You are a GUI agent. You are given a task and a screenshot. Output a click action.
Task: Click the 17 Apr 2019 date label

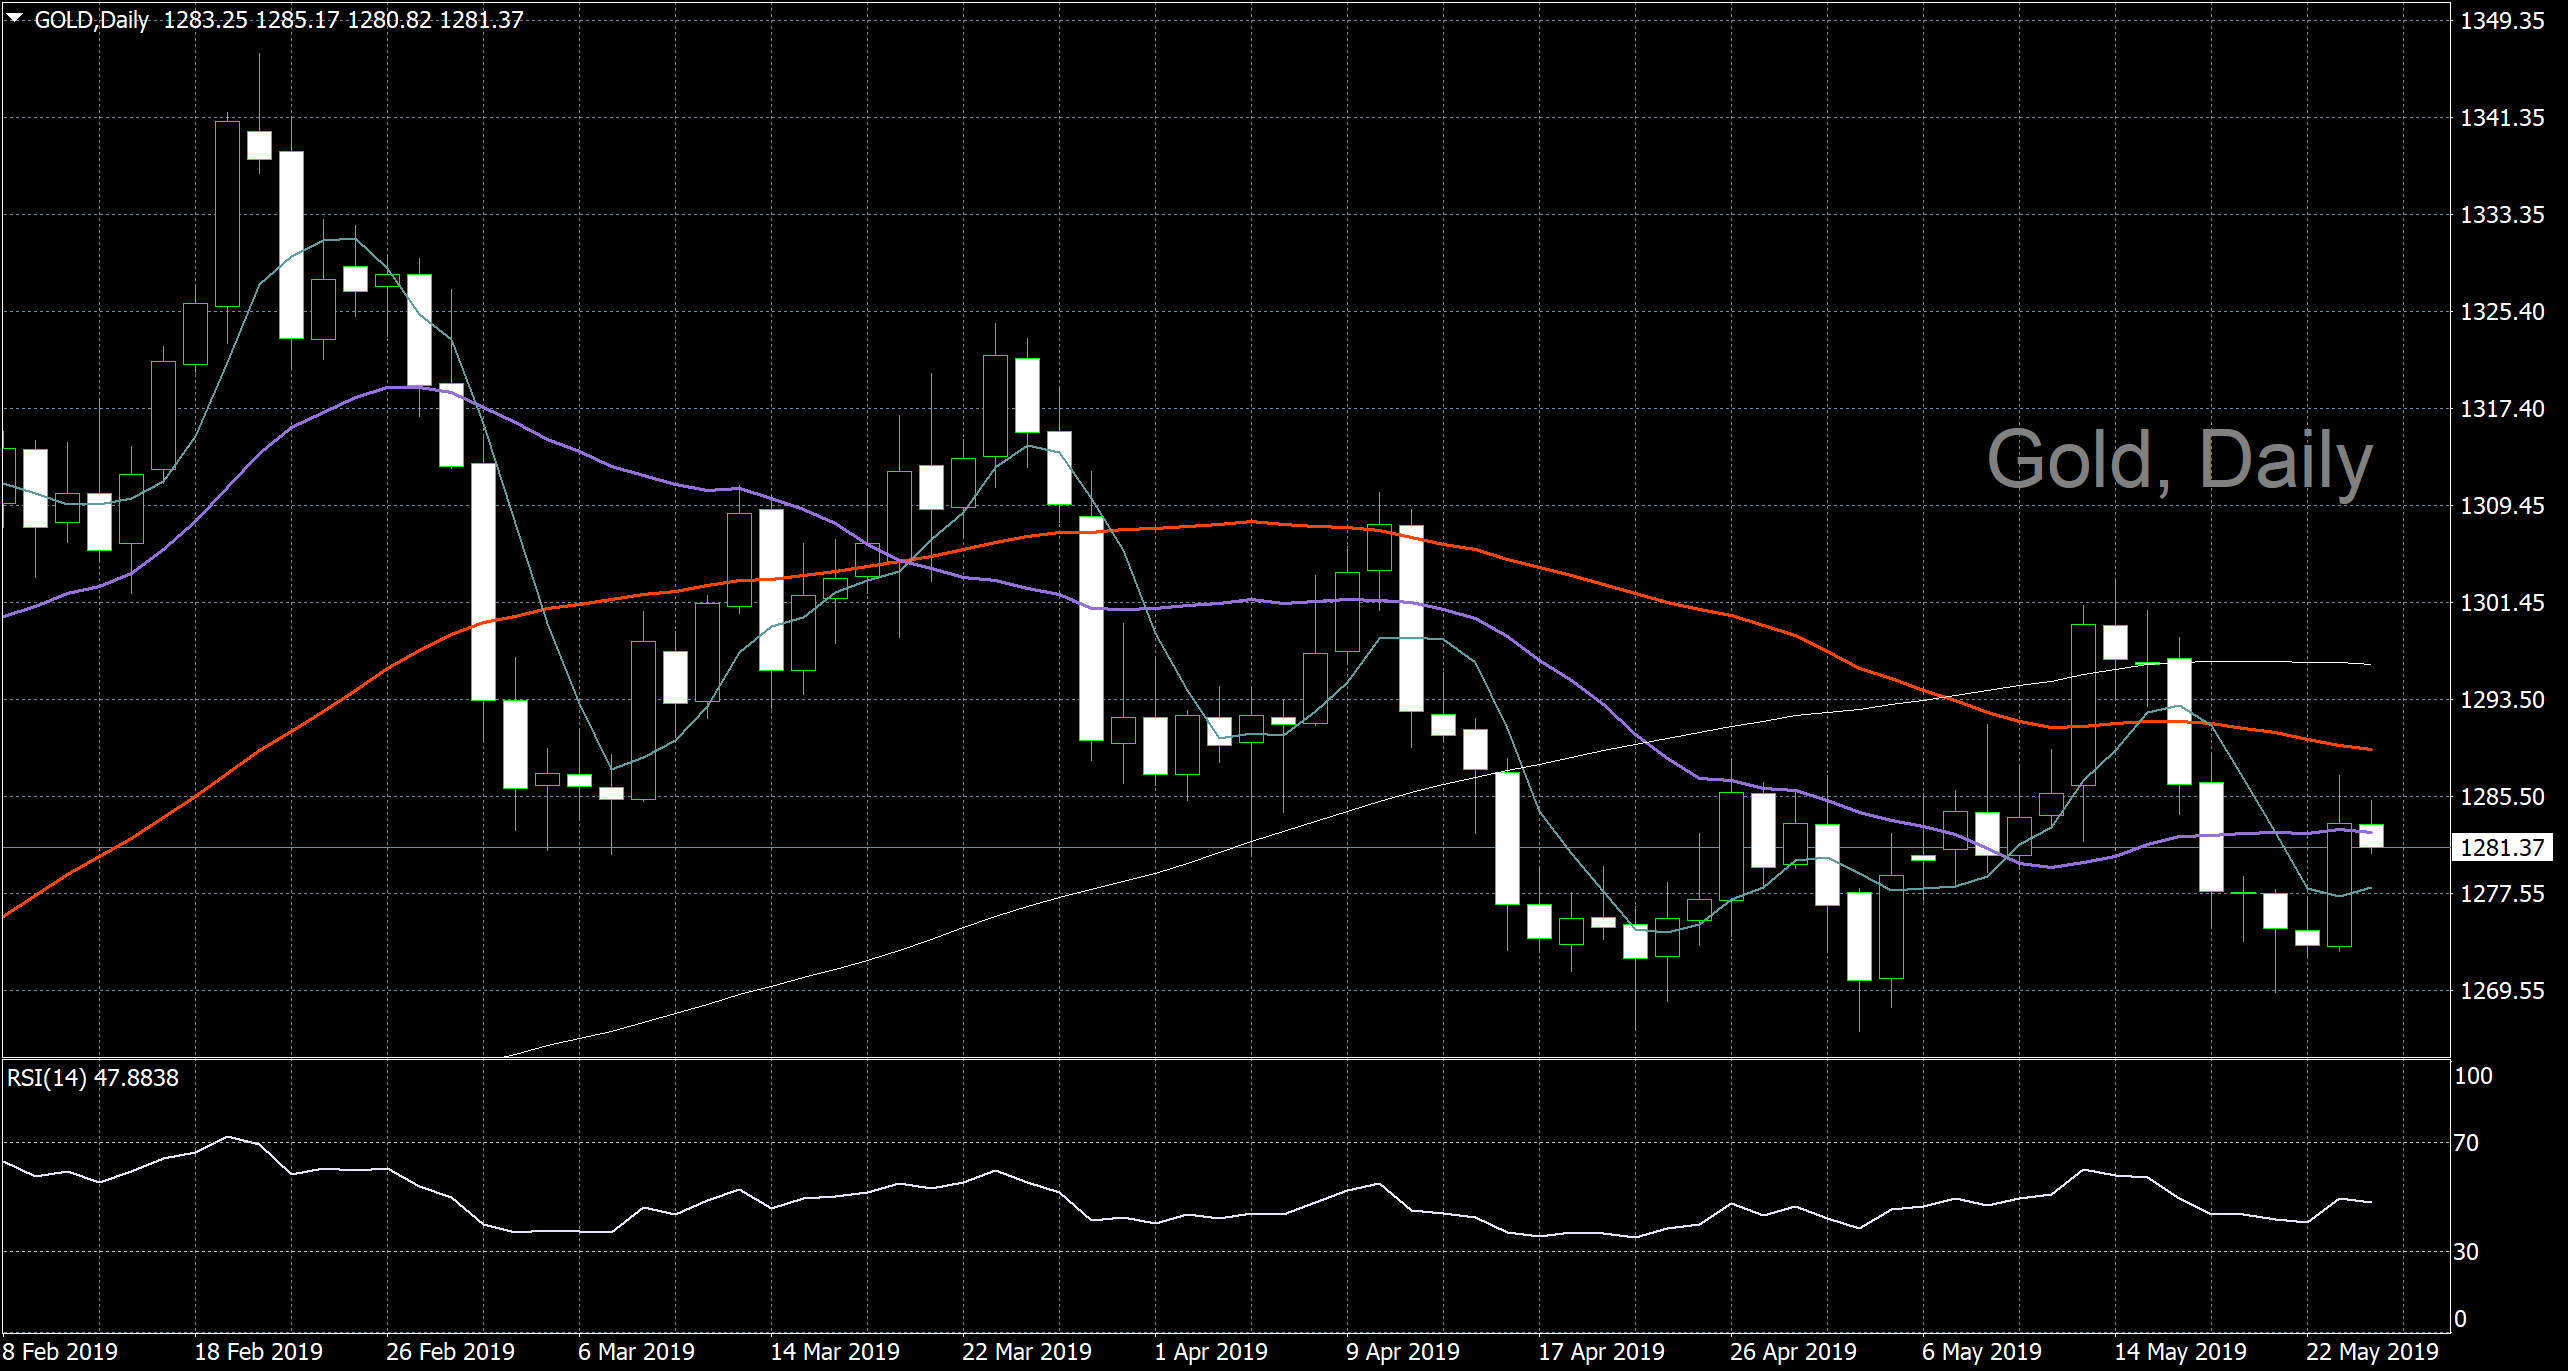pyautogui.click(x=1601, y=1352)
